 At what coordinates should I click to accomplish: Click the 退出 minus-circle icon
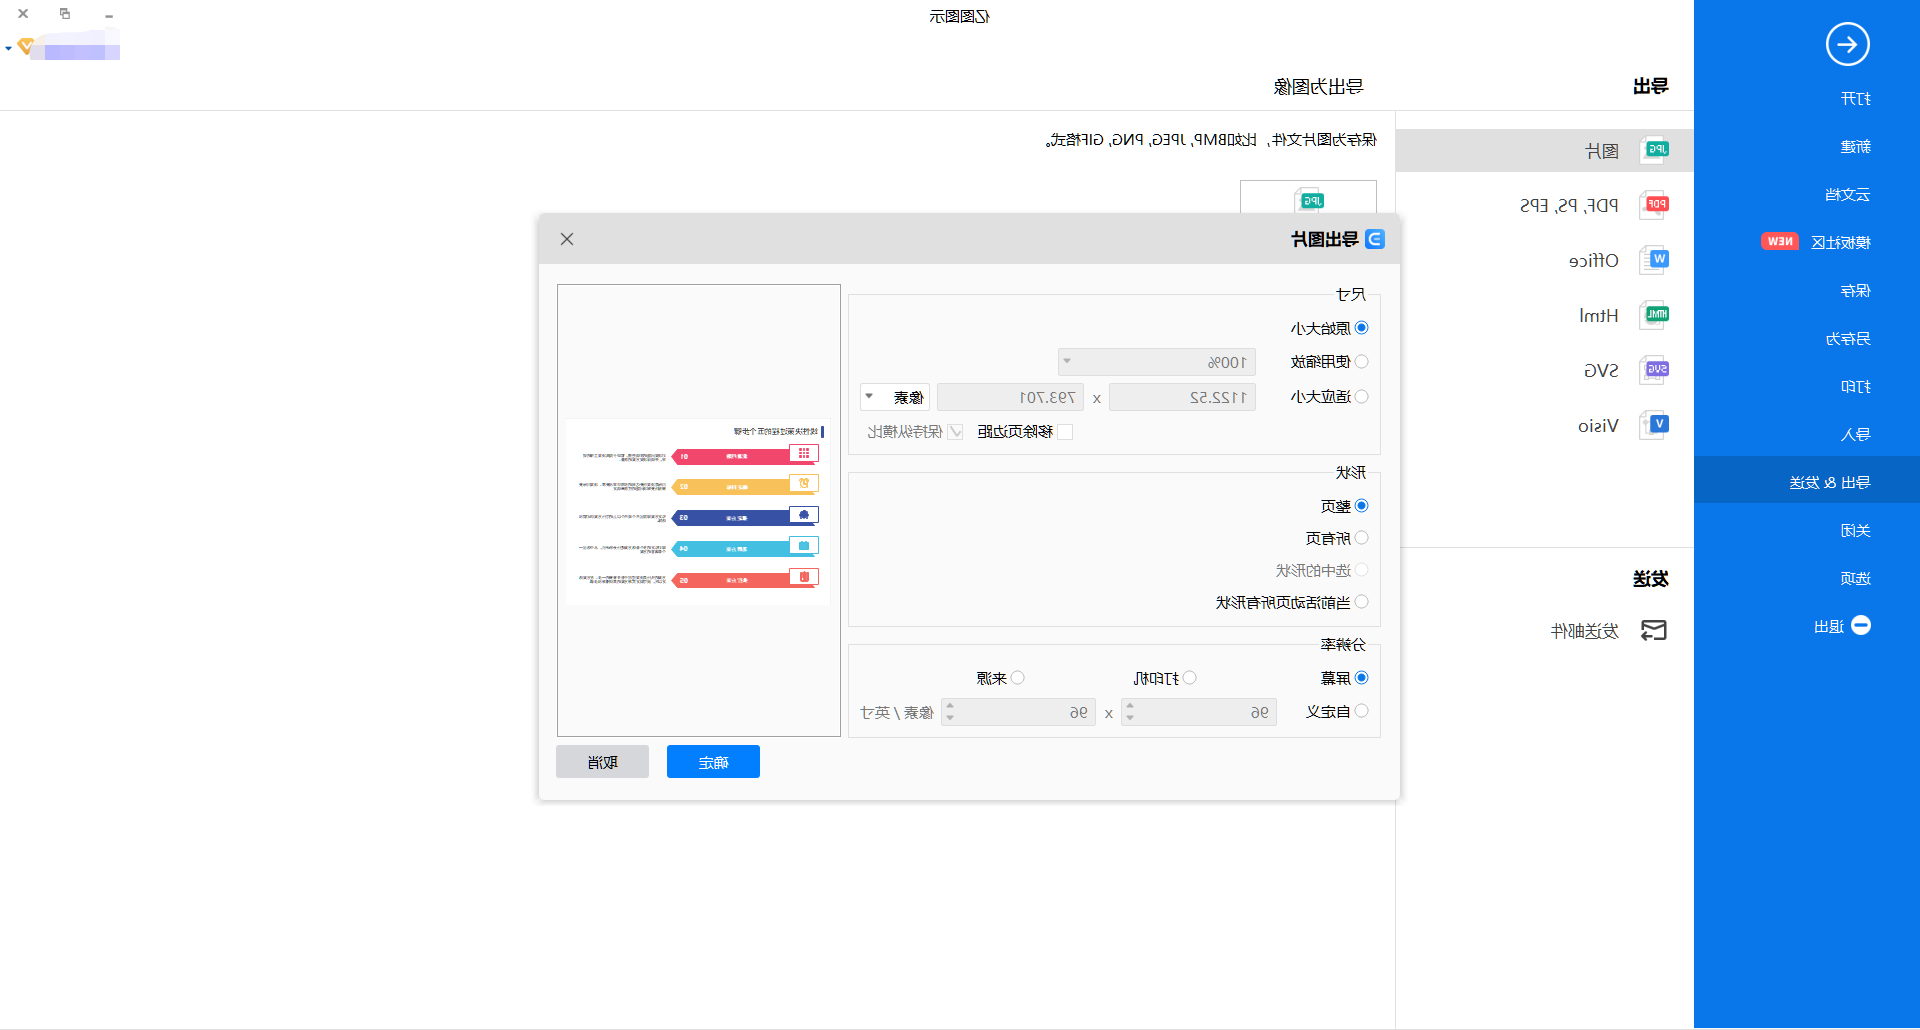point(1861,626)
